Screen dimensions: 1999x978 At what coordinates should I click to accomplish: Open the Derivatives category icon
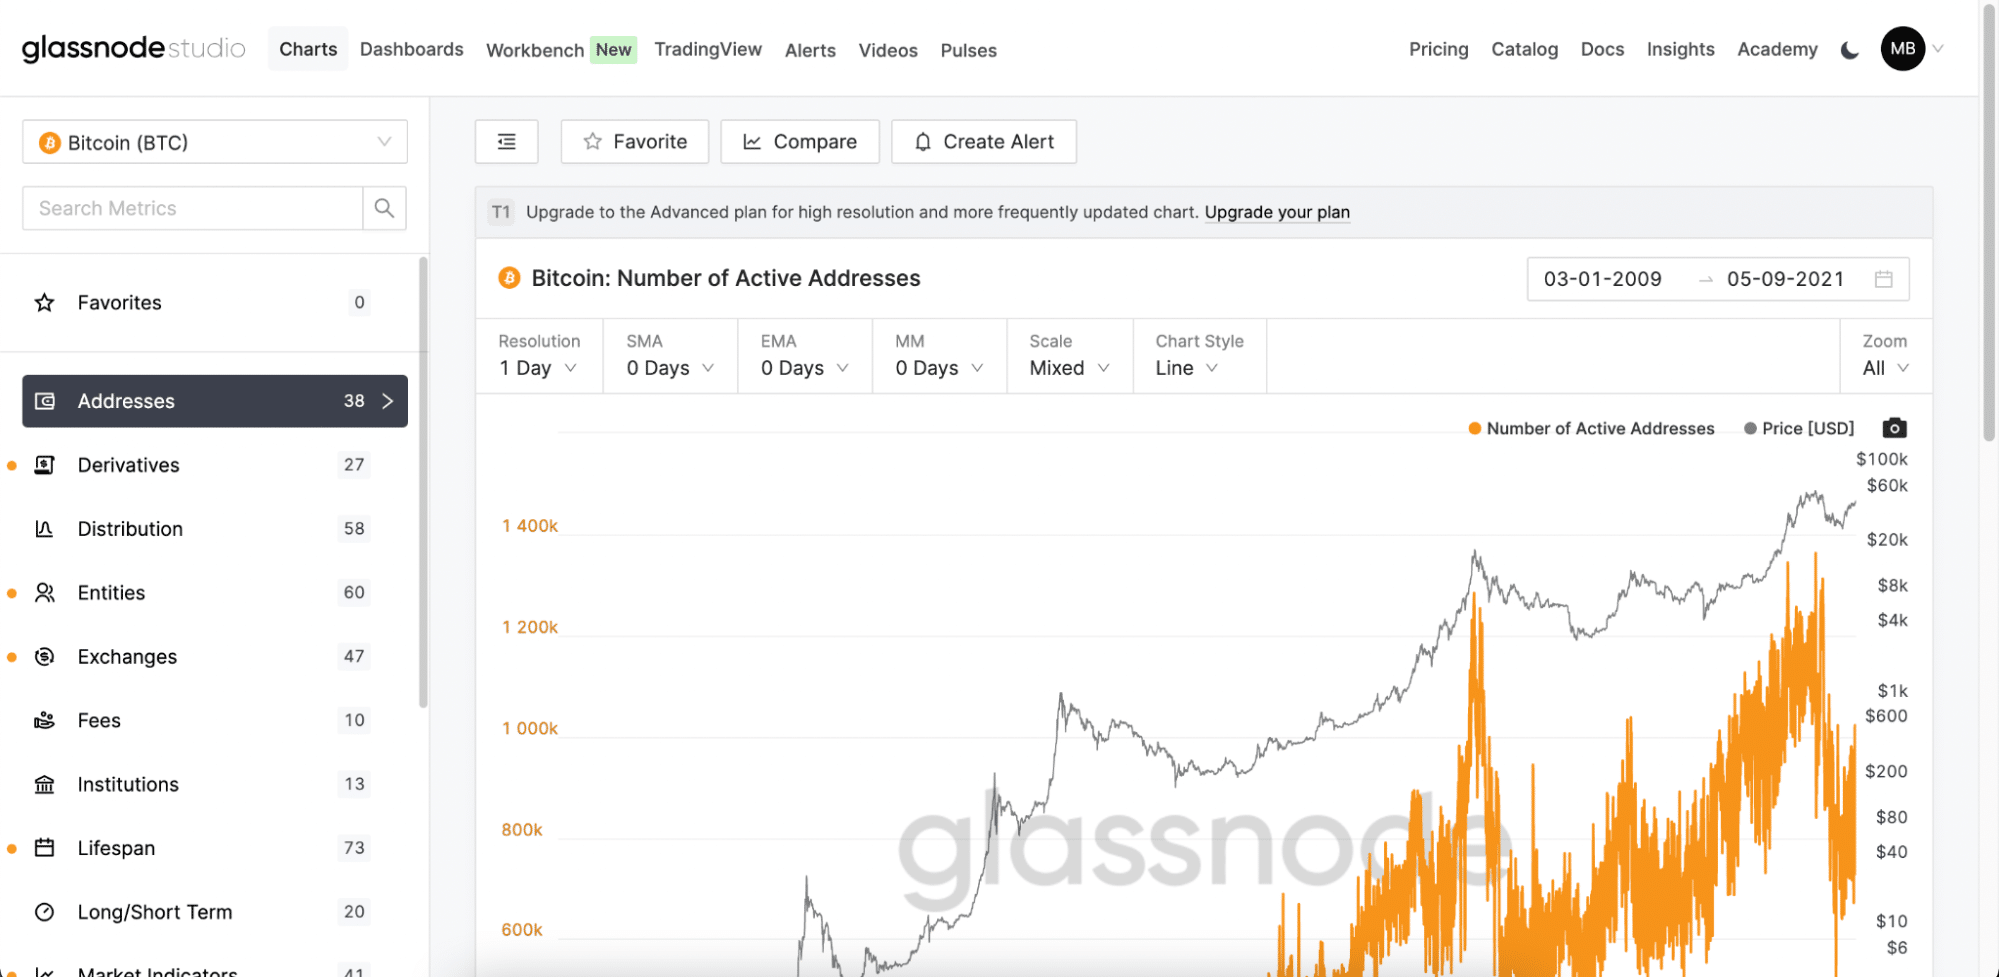pyautogui.click(x=44, y=465)
